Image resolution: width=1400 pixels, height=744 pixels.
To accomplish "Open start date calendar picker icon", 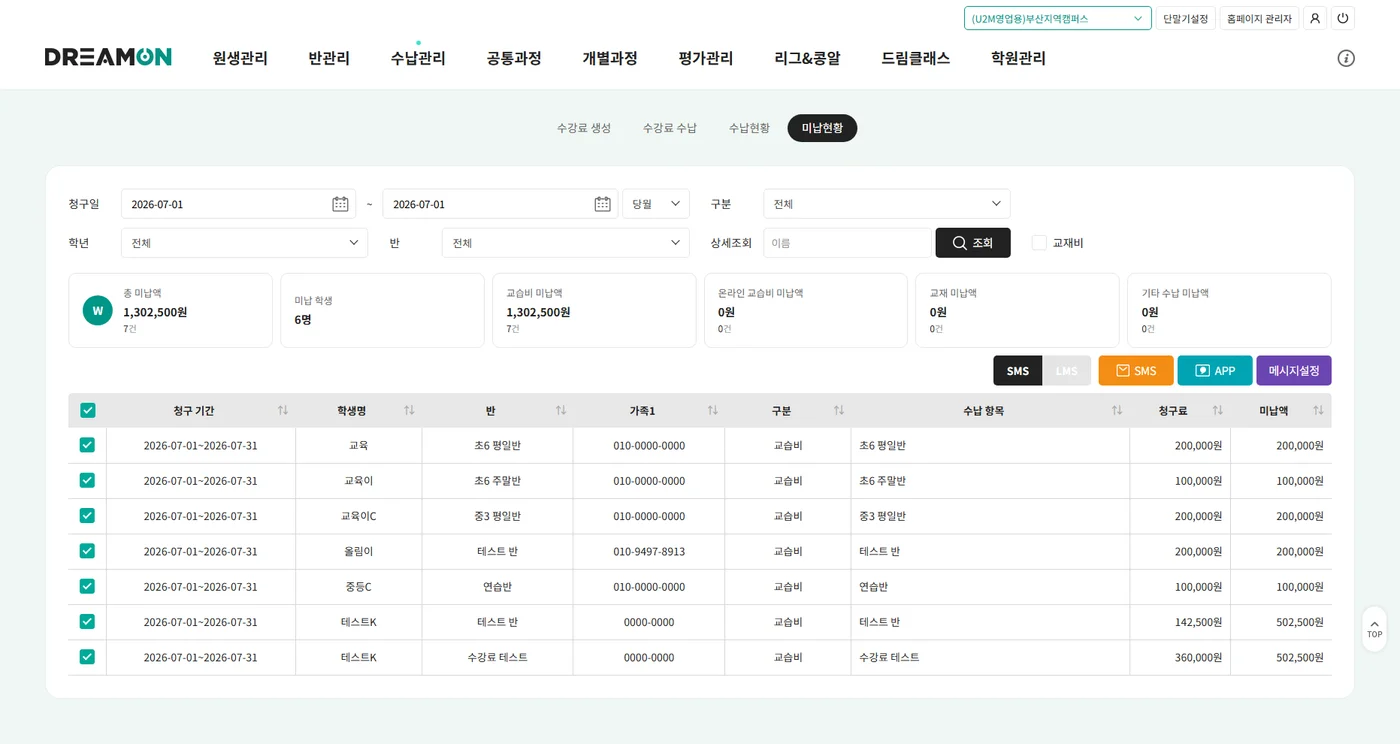I will pos(340,204).
